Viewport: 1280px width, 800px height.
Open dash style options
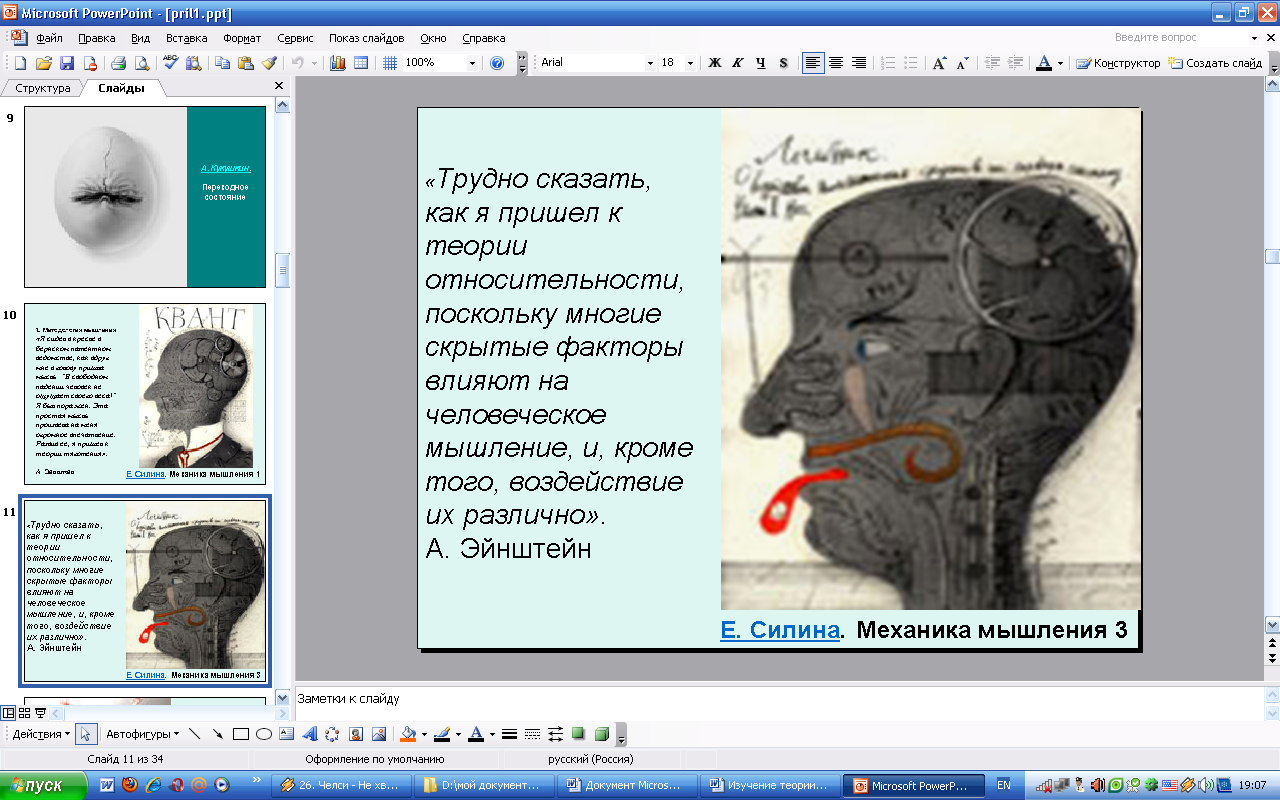click(532, 734)
